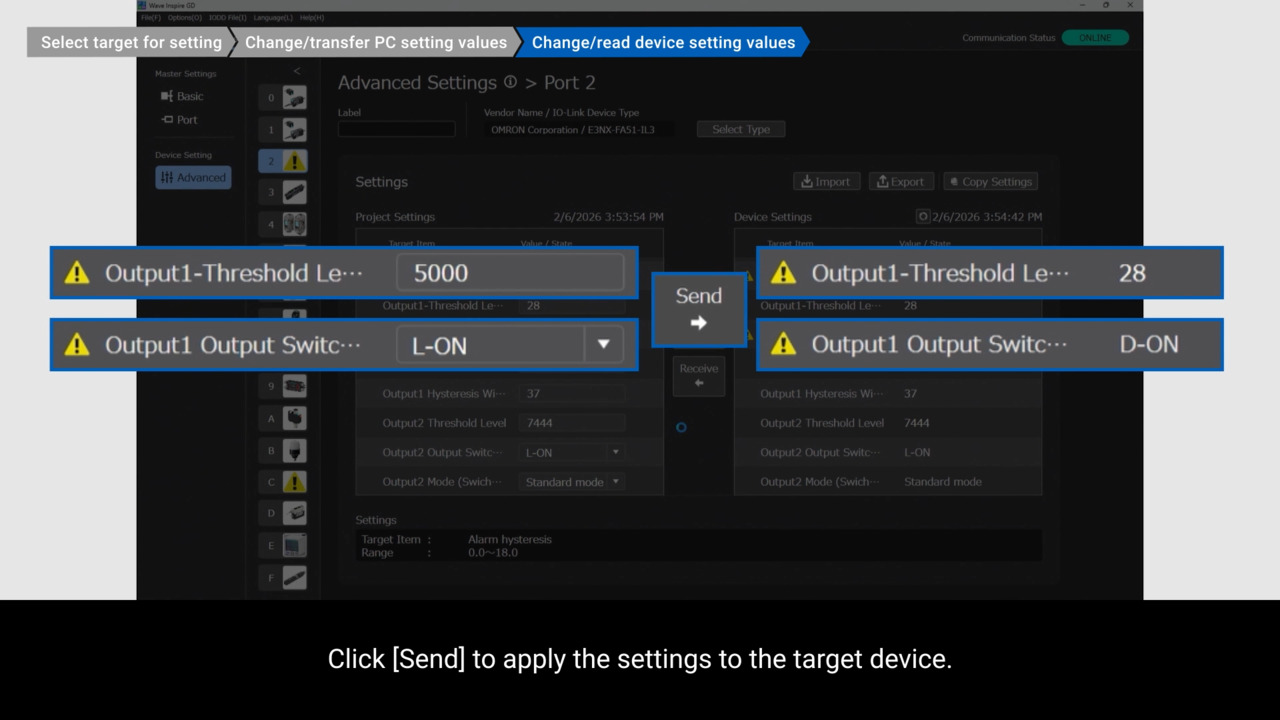Open the Options(O) menu
Image resolution: width=1280 pixels, height=720 pixels.
click(x=184, y=18)
